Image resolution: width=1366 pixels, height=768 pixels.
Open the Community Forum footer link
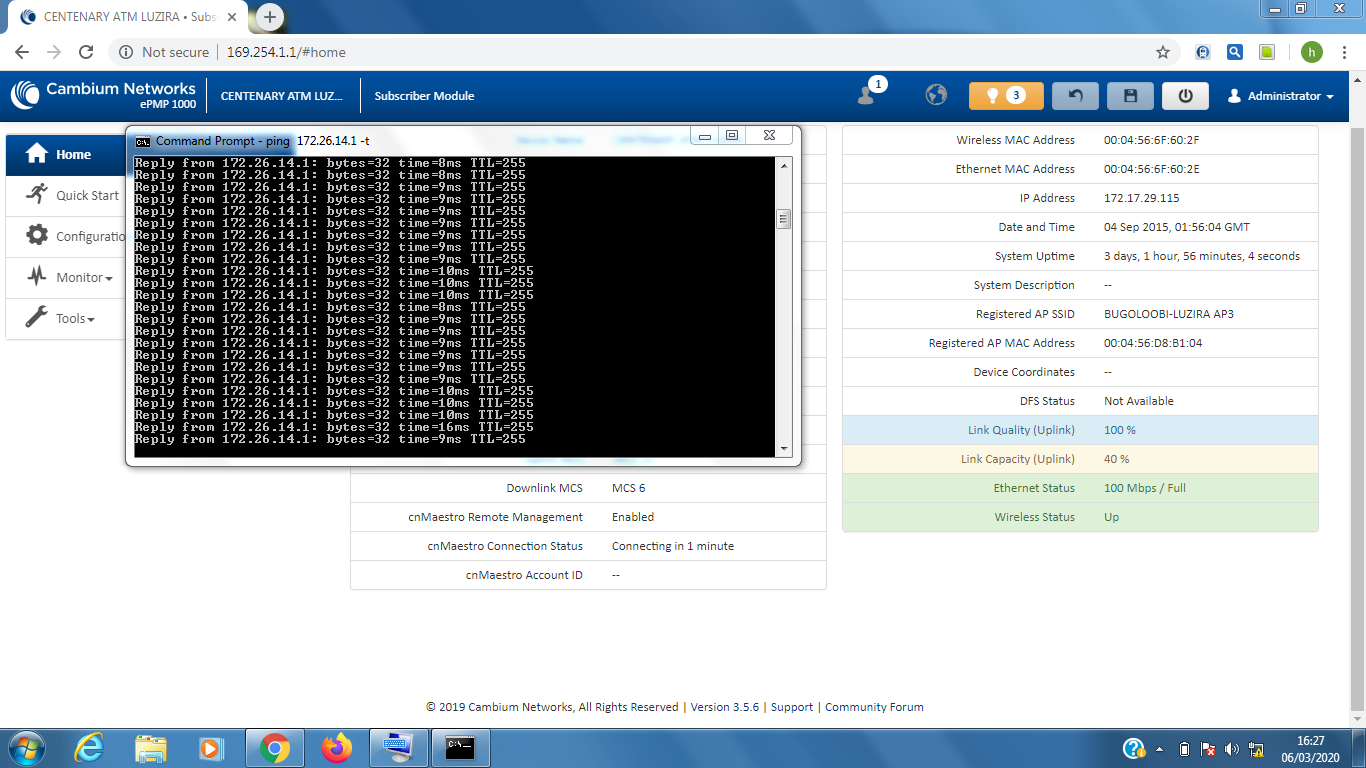point(873,707)
